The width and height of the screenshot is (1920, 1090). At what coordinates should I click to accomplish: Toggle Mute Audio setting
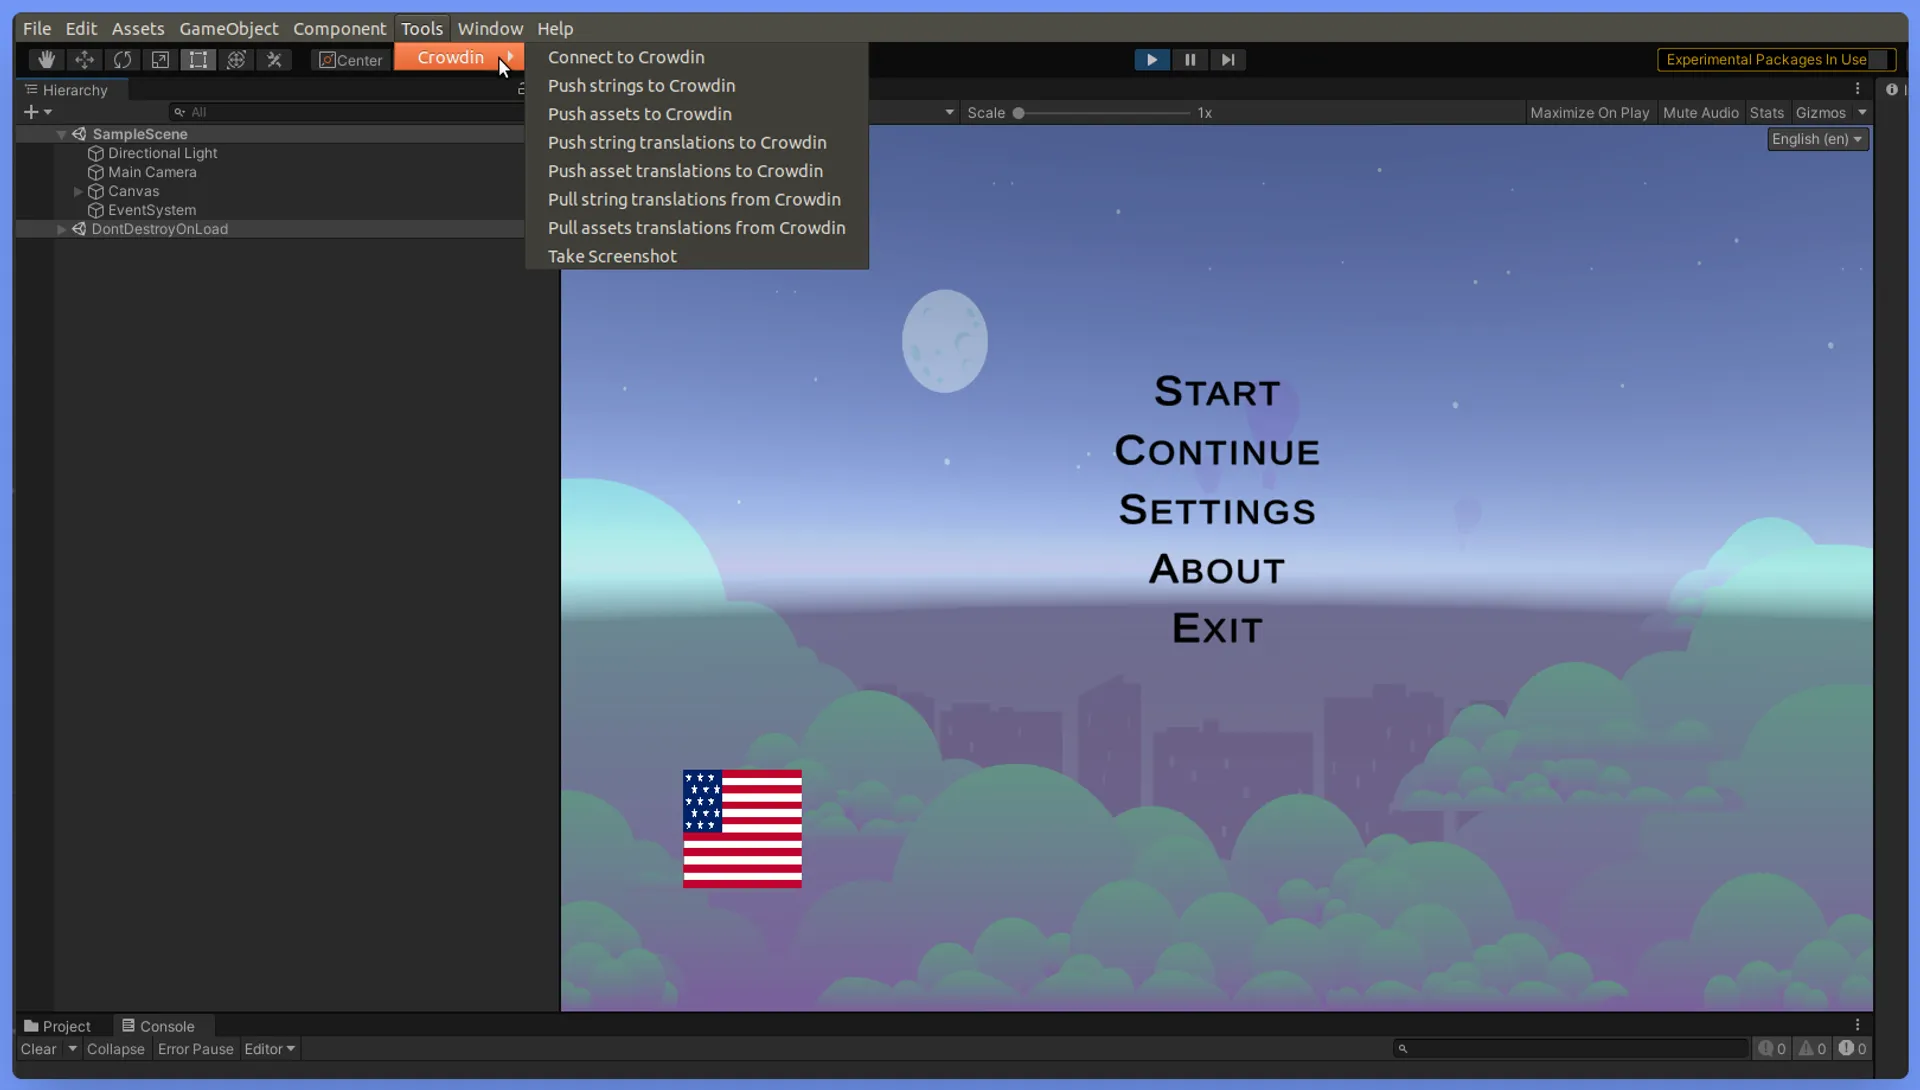point(1700,112)
